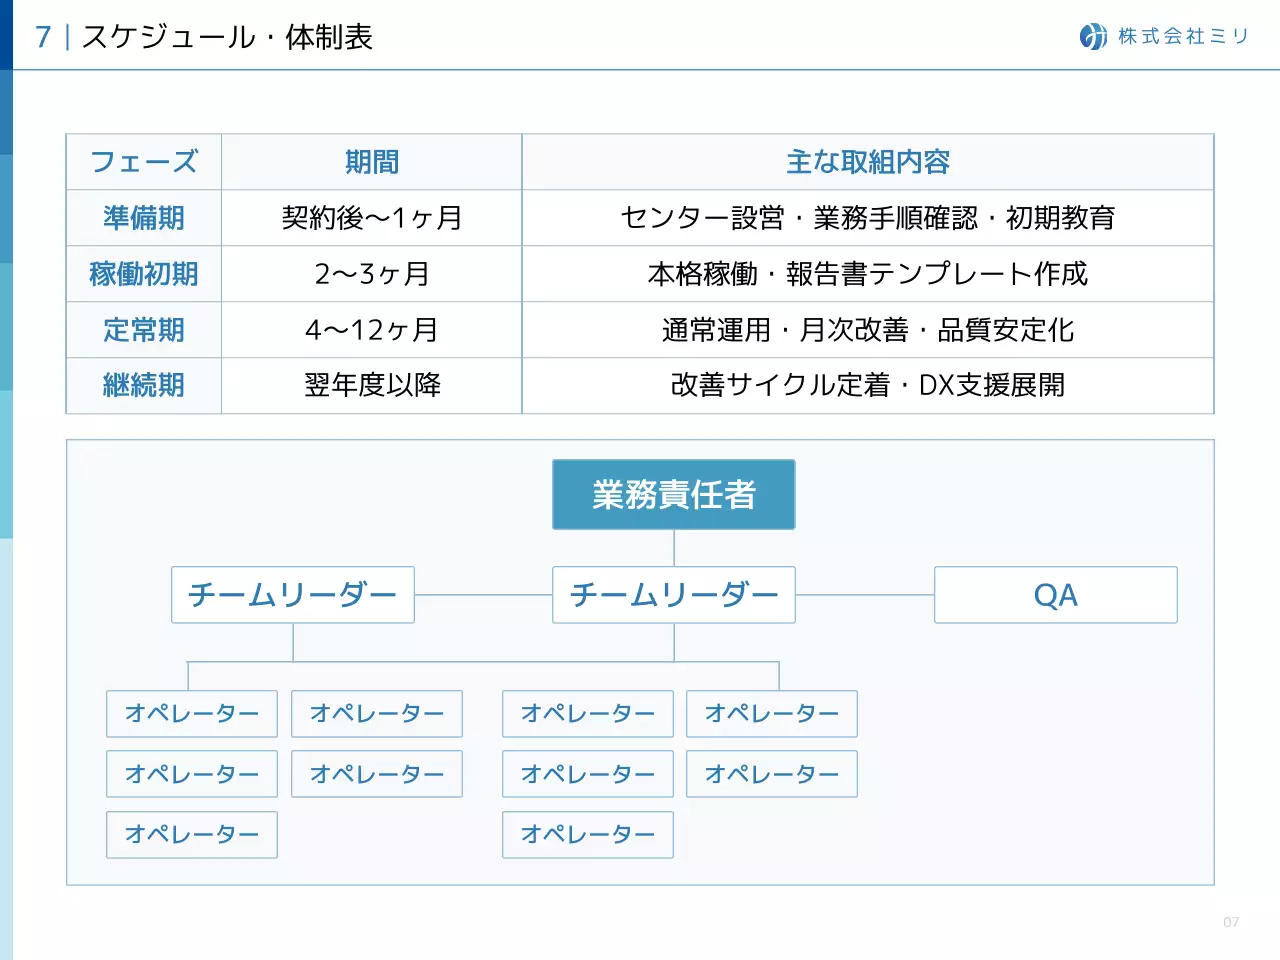Image resolution: width=1280 pixels, height=960 pixels.
Task: Select the 準備期 phase row header
Action: pos(142,218)
